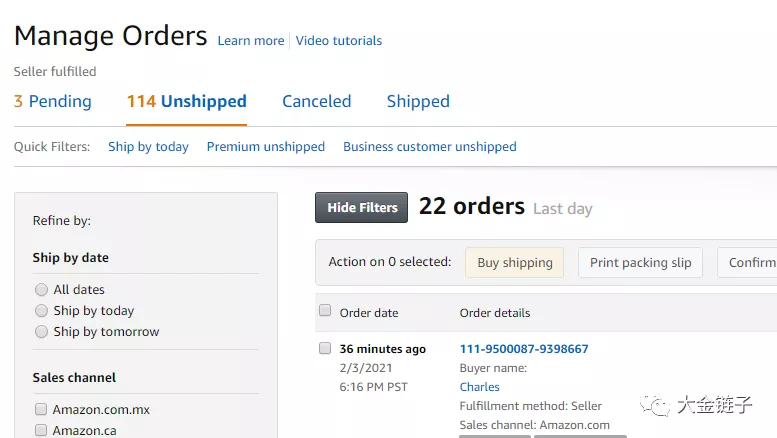Select the Ship by today radio option
Viewport: 777px width, 438px height.
coord(41,311)
